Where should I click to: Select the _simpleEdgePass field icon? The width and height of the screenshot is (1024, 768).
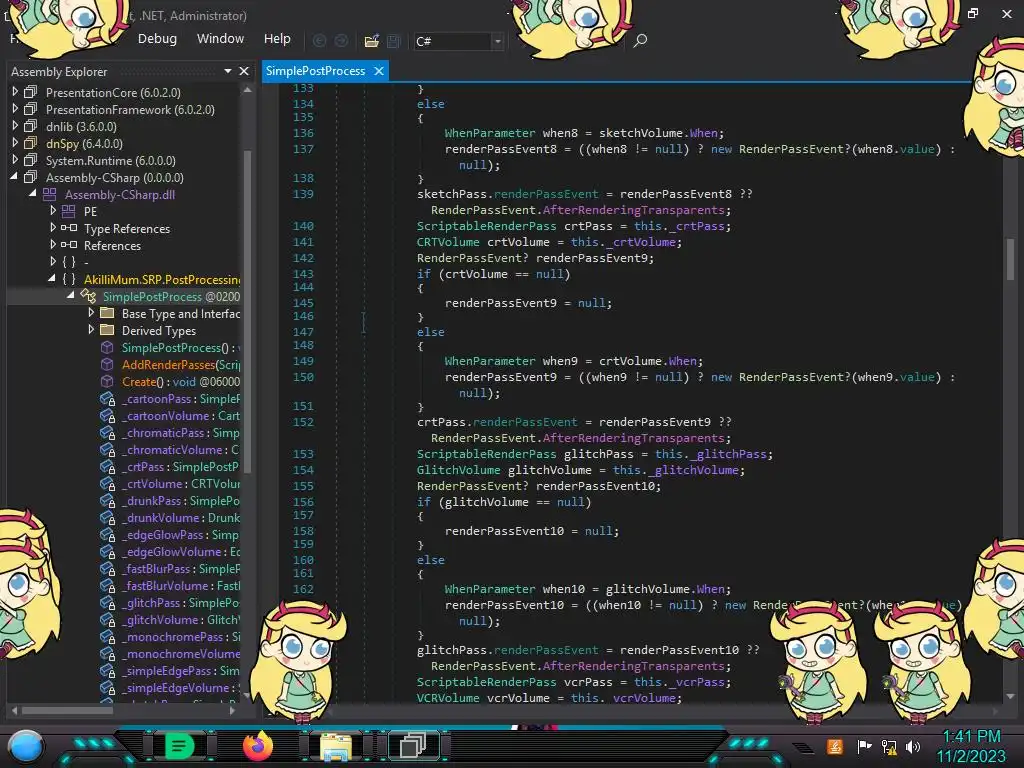coord(107,670)
